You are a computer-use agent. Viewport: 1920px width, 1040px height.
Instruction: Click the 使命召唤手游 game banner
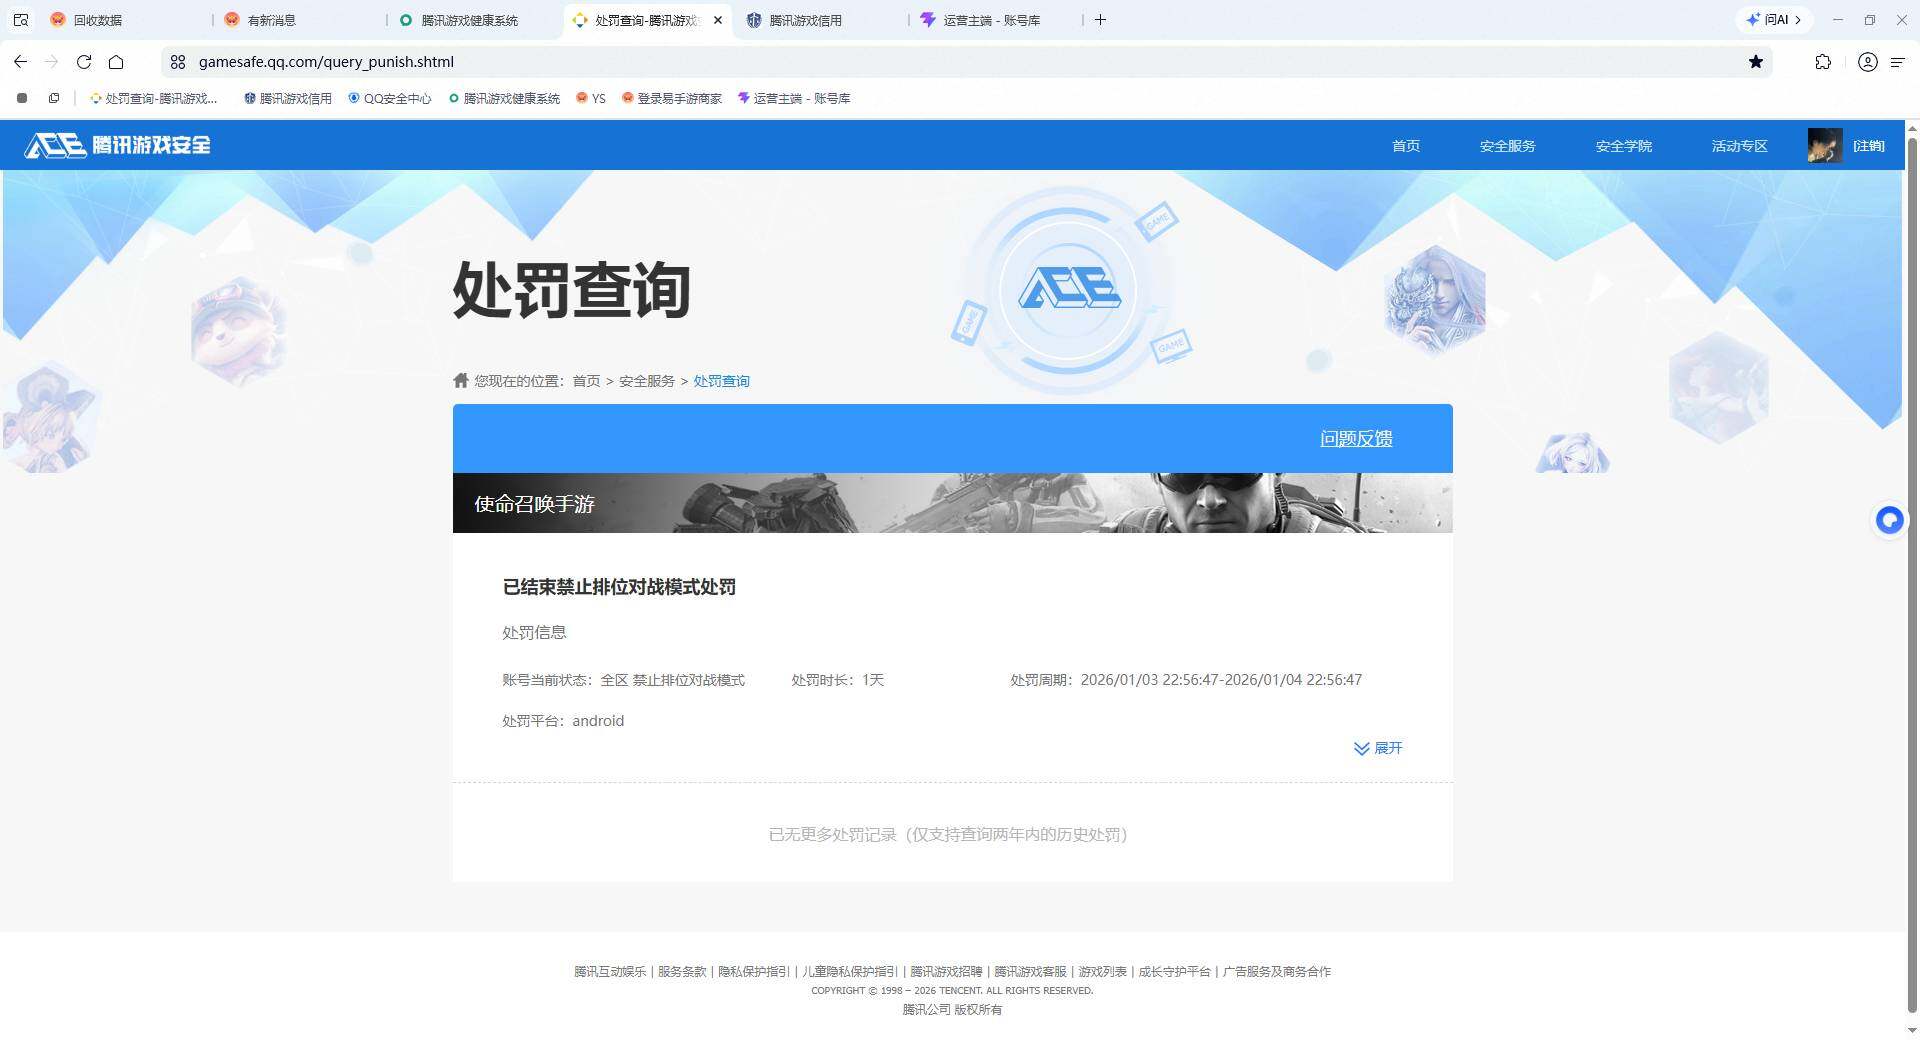(x=952, y=503)
